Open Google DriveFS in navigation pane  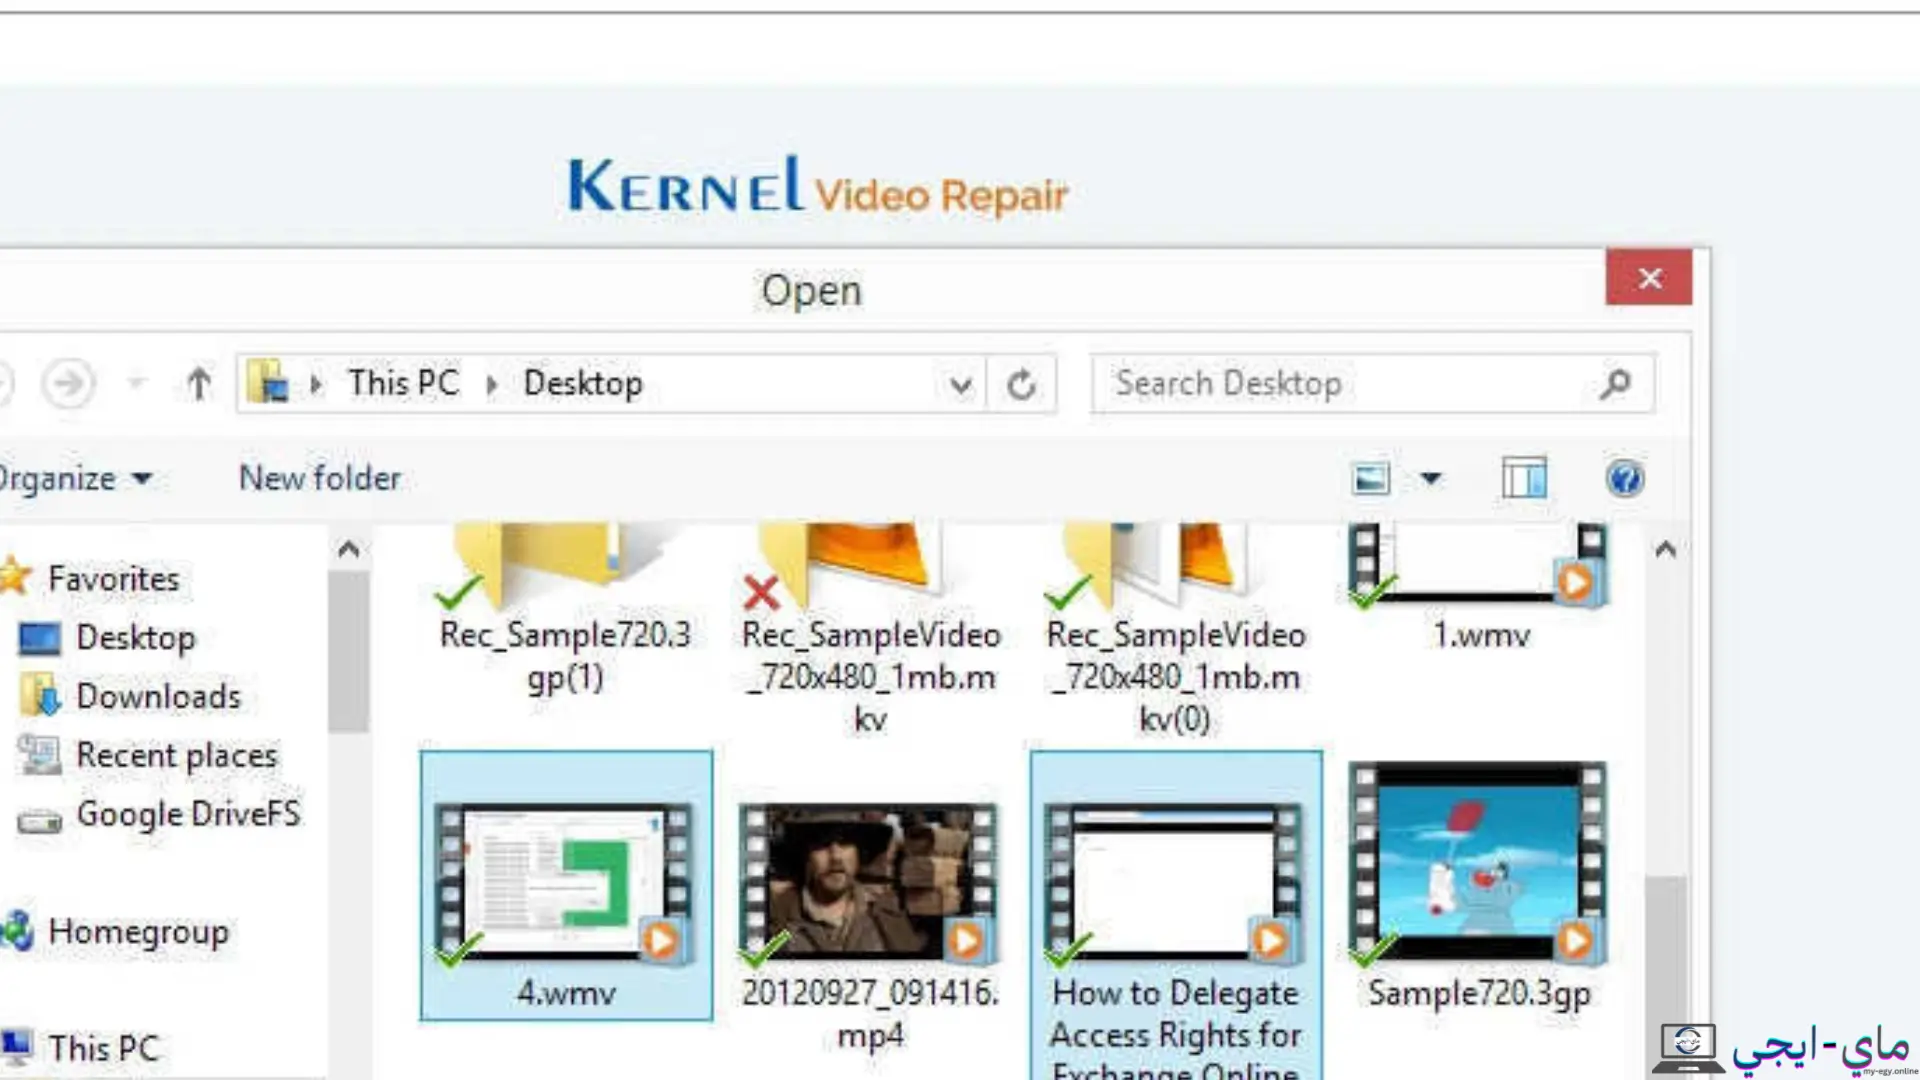[189, 815]
